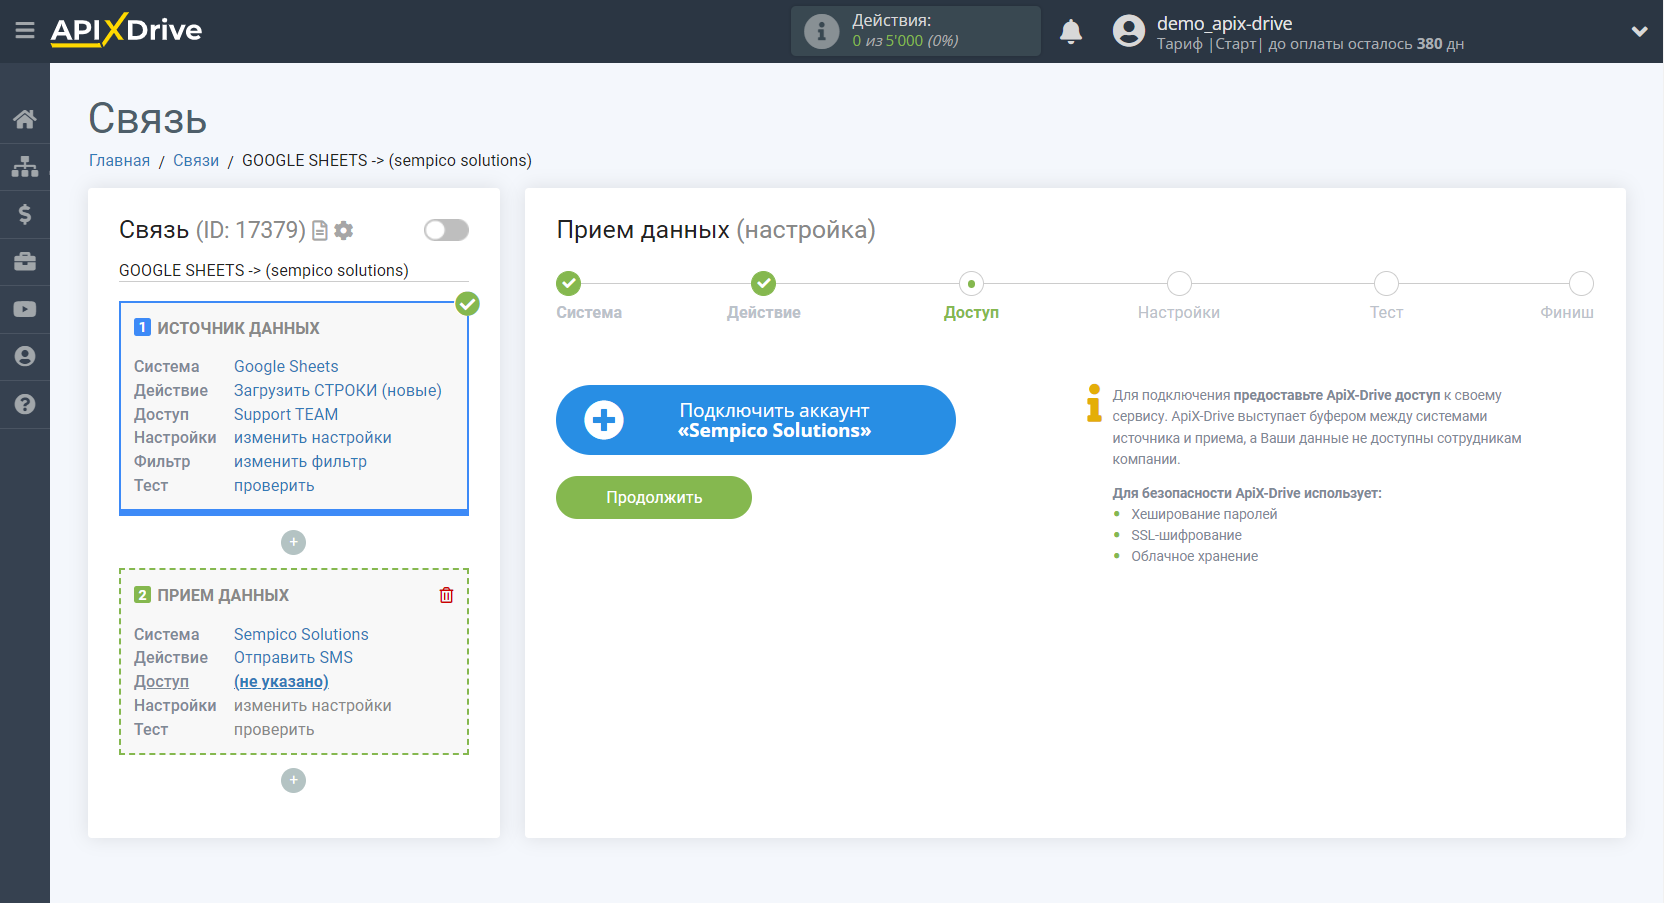
Task: Click the tariff Старт text
Action: [1236, 44]
